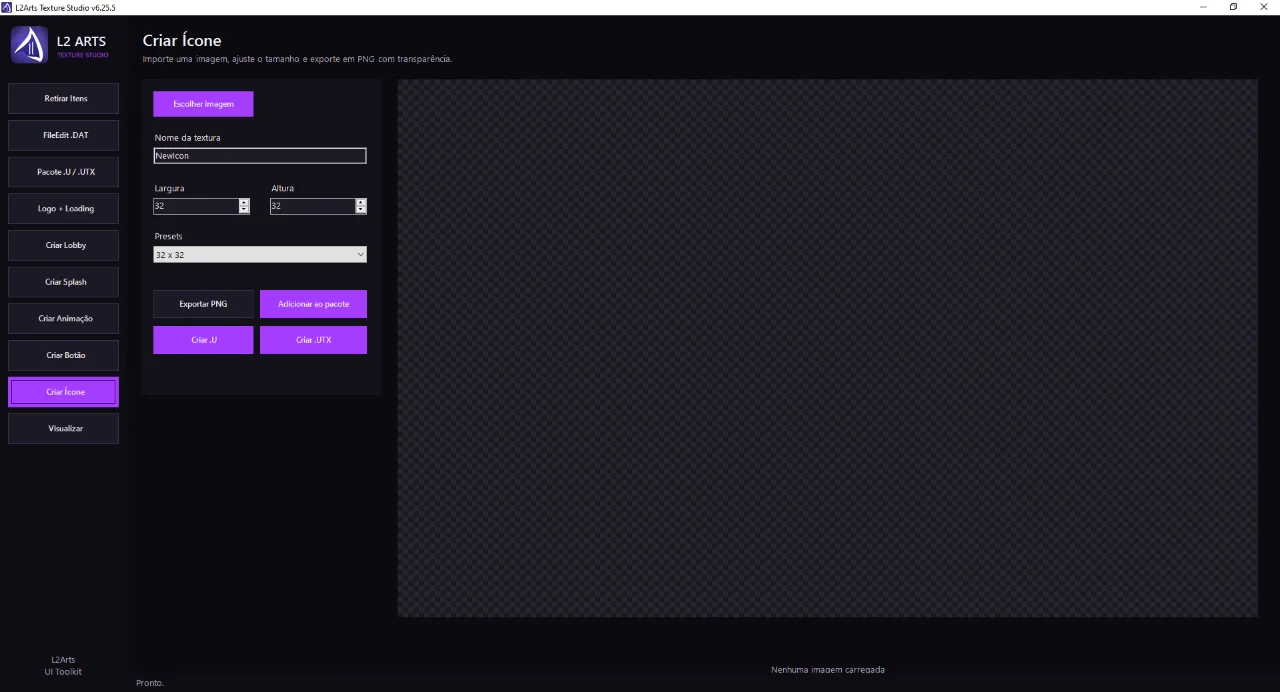Click Adicionar ao pacote button

click(313, 304)
